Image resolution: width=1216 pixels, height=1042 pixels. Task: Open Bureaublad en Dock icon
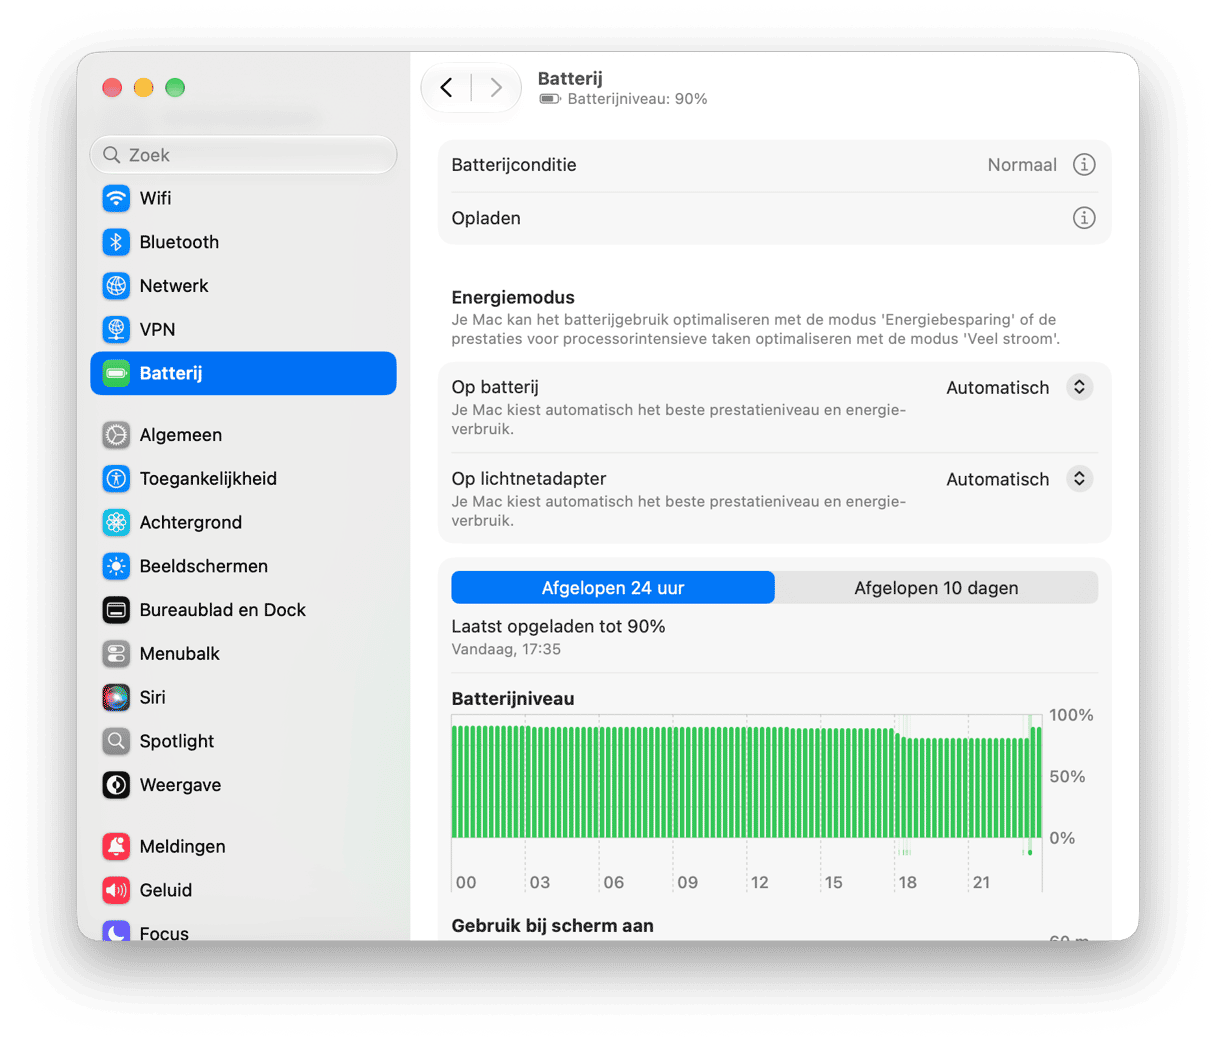point(116,610)
